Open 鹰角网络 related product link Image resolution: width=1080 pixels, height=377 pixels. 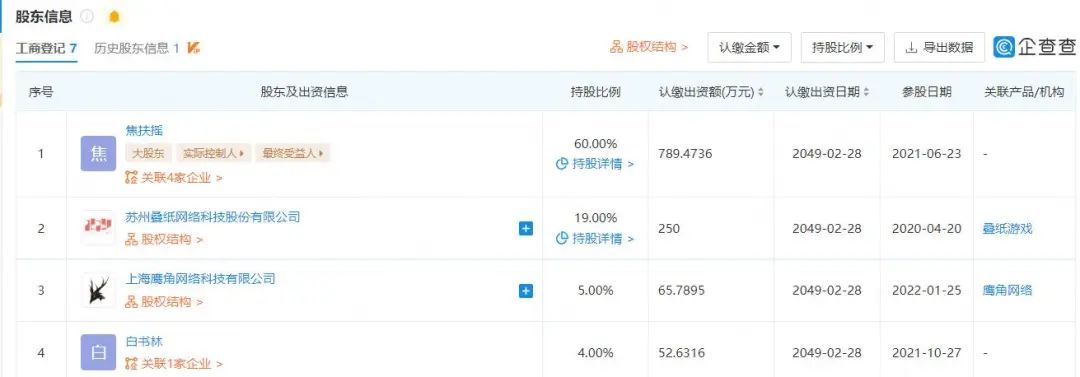pos(1007,290)
